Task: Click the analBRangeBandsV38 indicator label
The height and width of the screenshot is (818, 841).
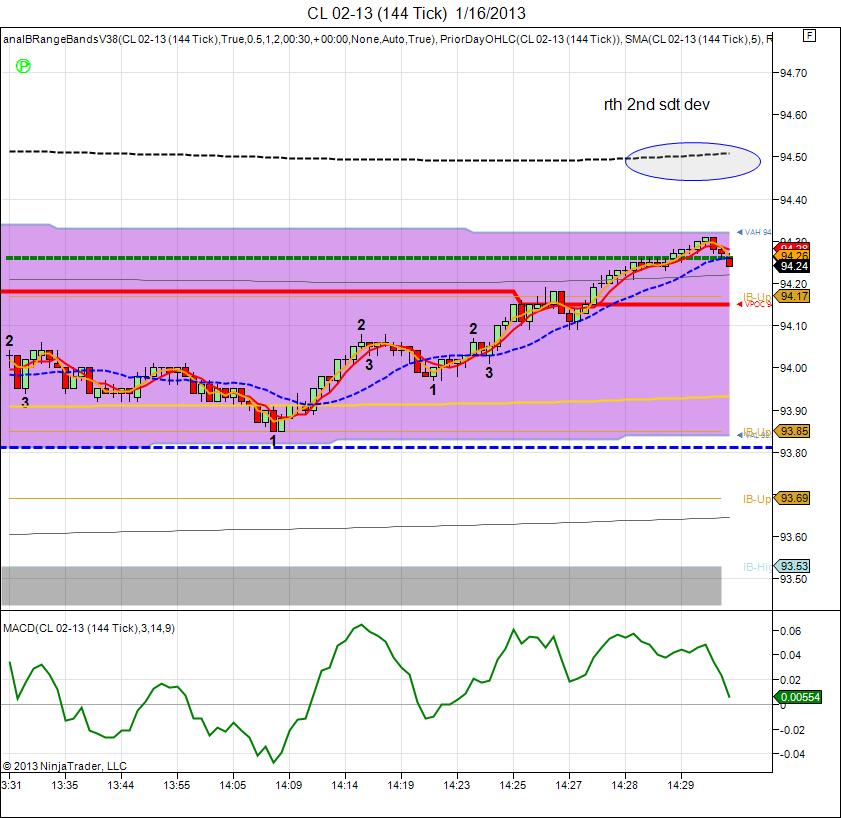Action: pyautogui.click(x=220, y=39)
